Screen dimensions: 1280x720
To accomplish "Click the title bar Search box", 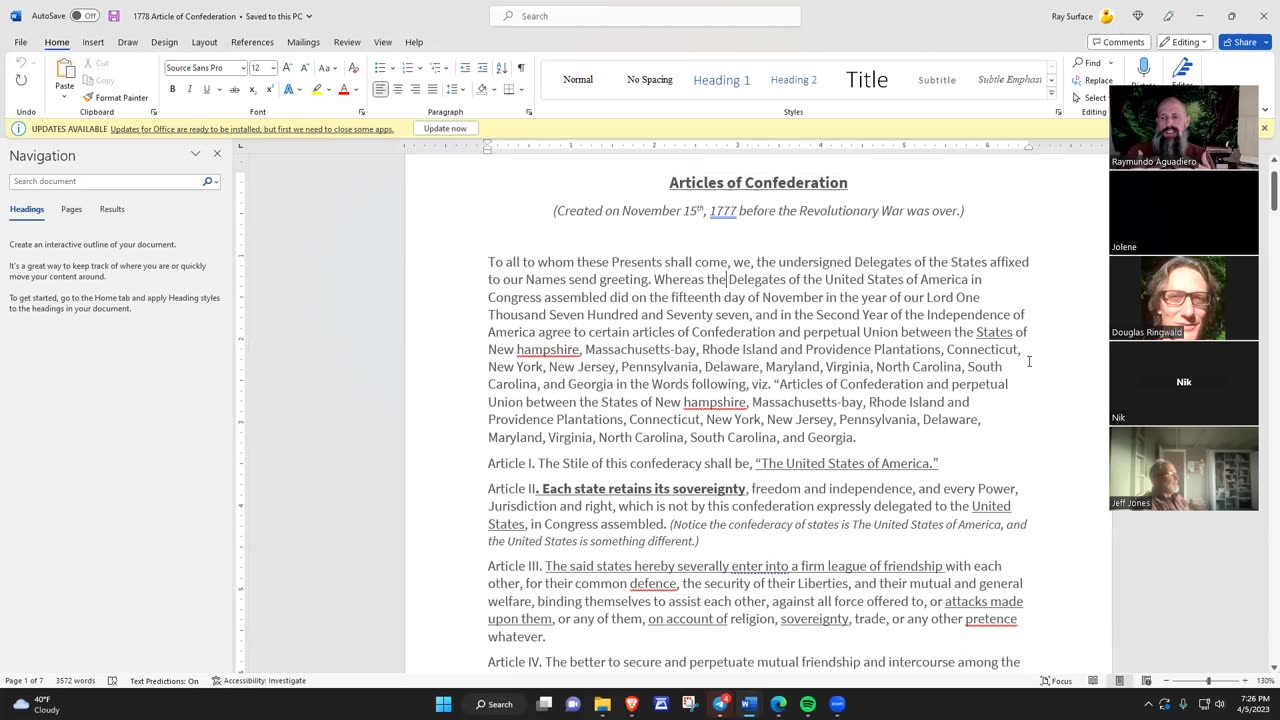I will coord(645,16).
